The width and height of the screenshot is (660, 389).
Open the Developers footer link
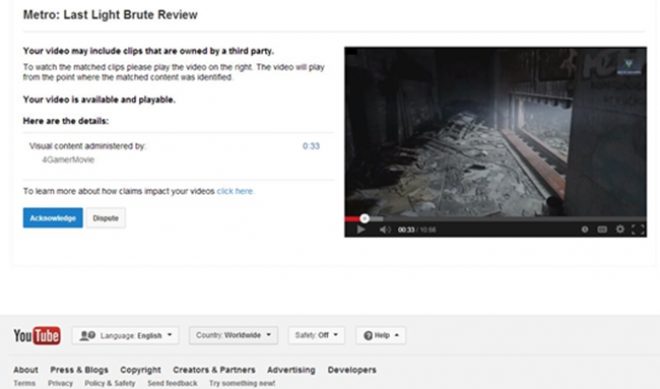pyautogui.click(x=352, y=370)
